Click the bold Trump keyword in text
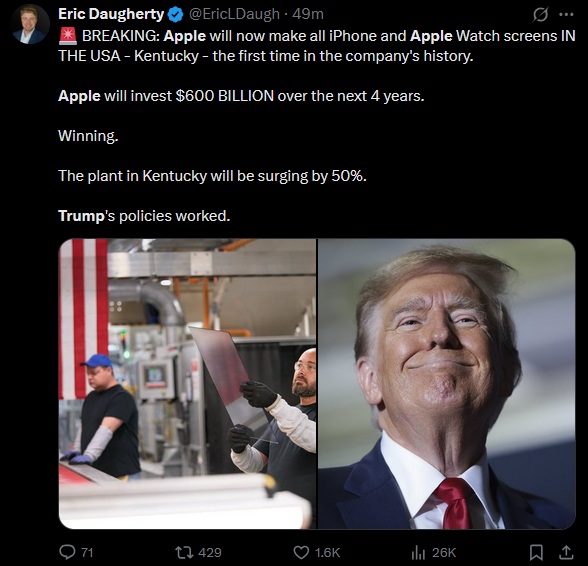The width and height of the screenshot is (588, 566). tap(81, 216)
